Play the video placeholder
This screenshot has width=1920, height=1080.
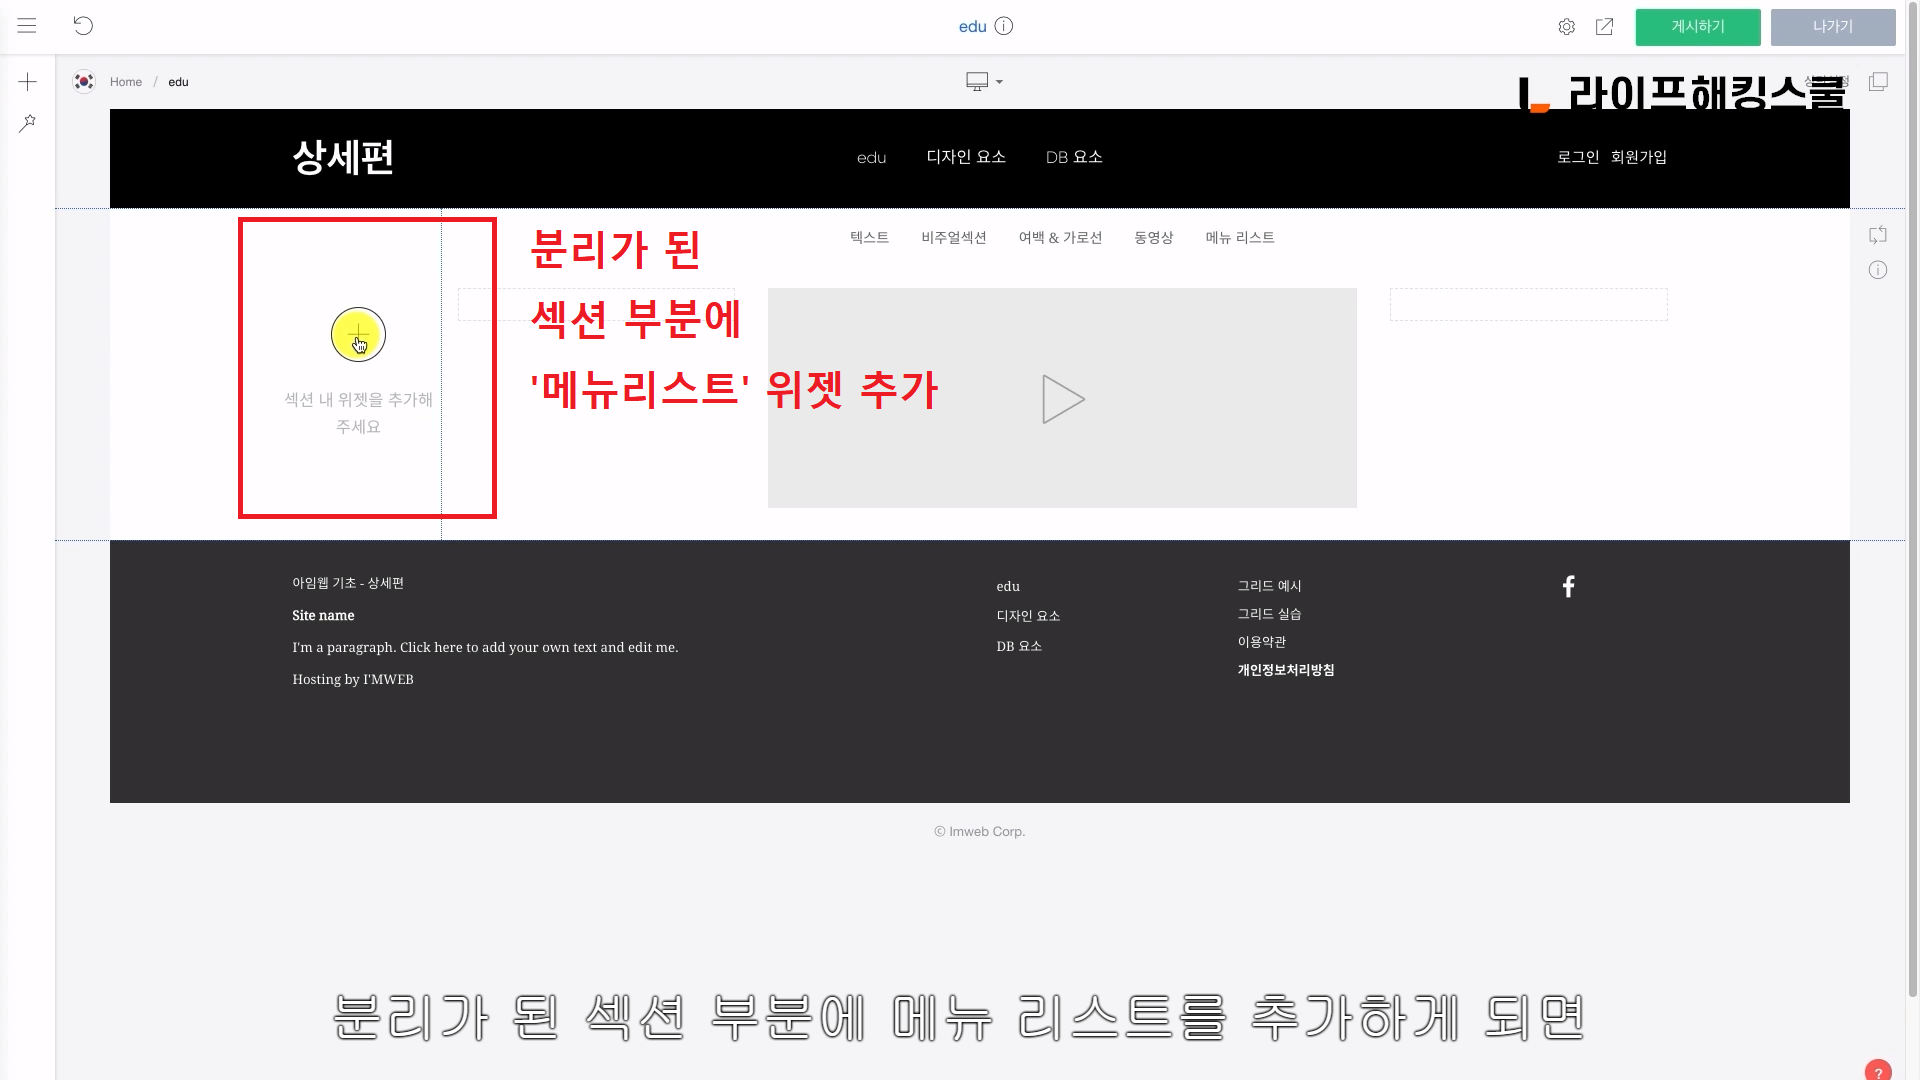(x=1062, y=399)
